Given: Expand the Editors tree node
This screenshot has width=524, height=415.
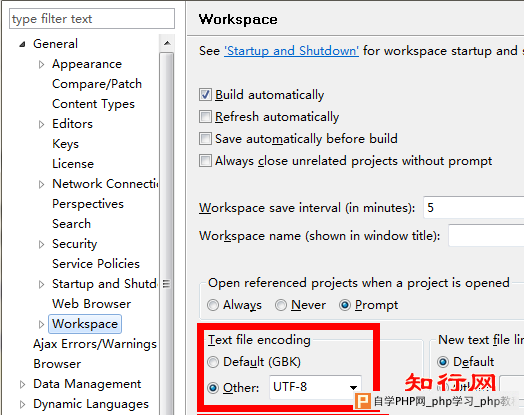Looking at the screenshot, I should click(x=41, y=124).
